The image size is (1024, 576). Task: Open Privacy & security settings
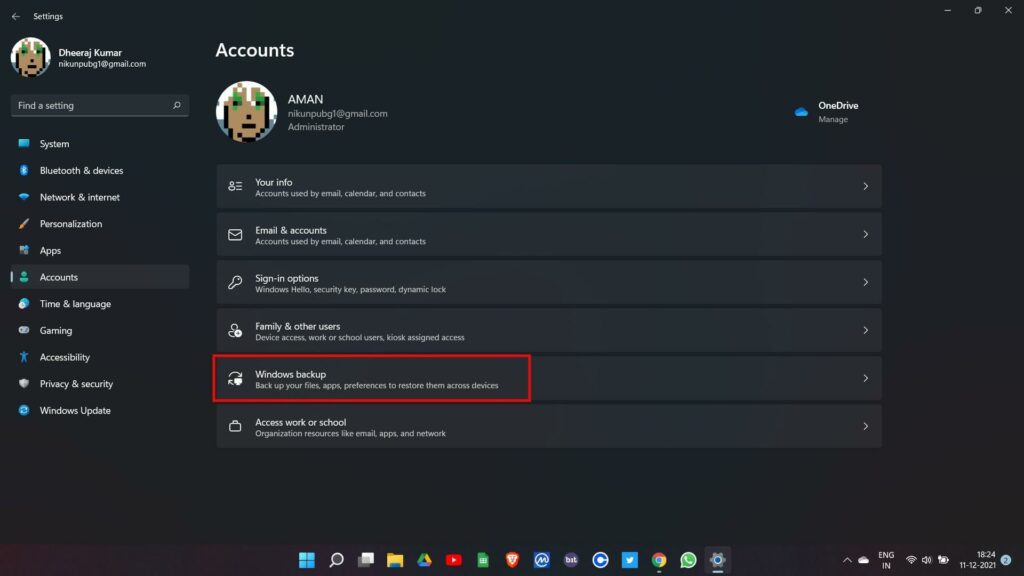(77, 383)
